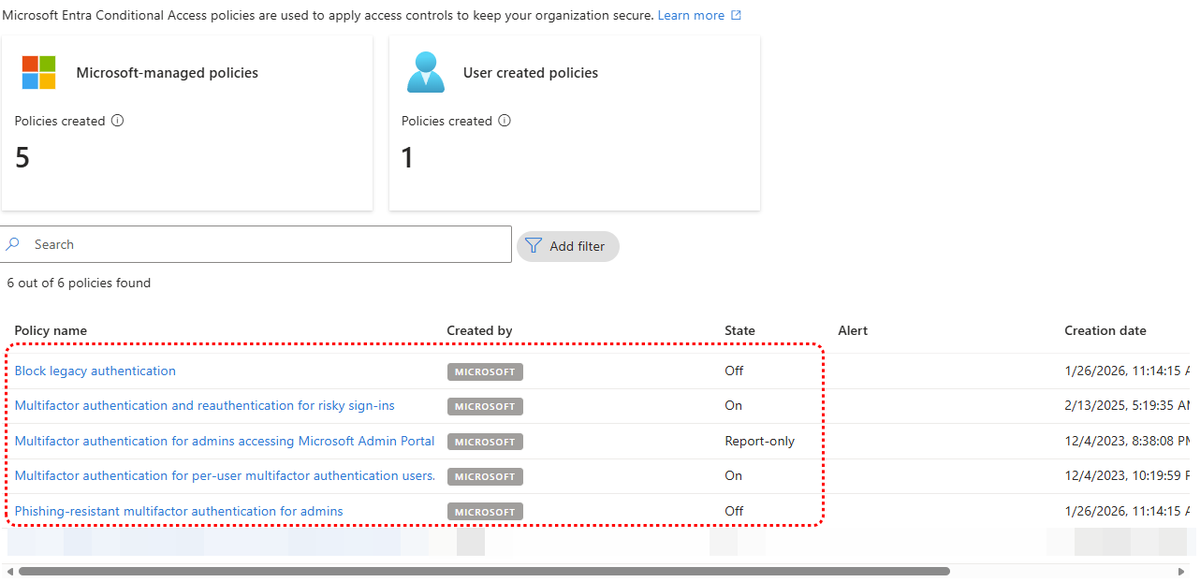Click creation date 12/4/2023, 8:38:08 cell
Screen dimensions: 1200x582
[x=1128, y=441]
